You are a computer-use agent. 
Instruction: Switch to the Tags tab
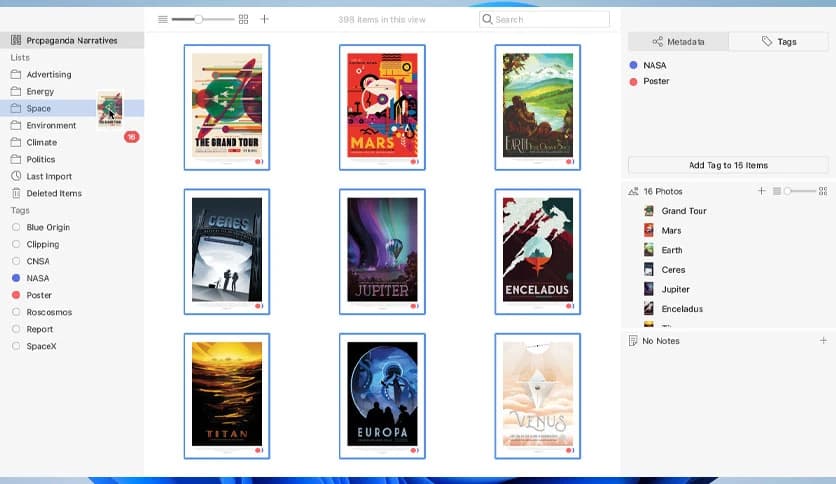click(x=779, y=42)
